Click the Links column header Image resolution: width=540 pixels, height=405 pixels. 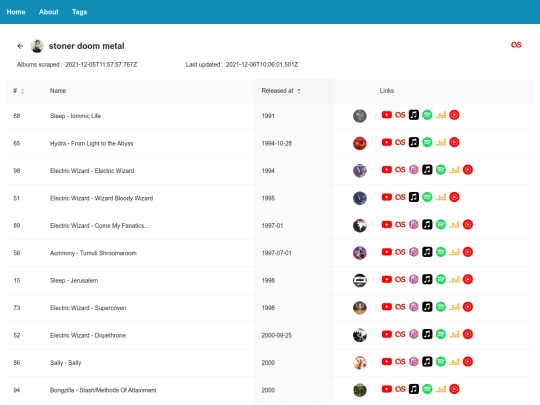click(386, 91)
